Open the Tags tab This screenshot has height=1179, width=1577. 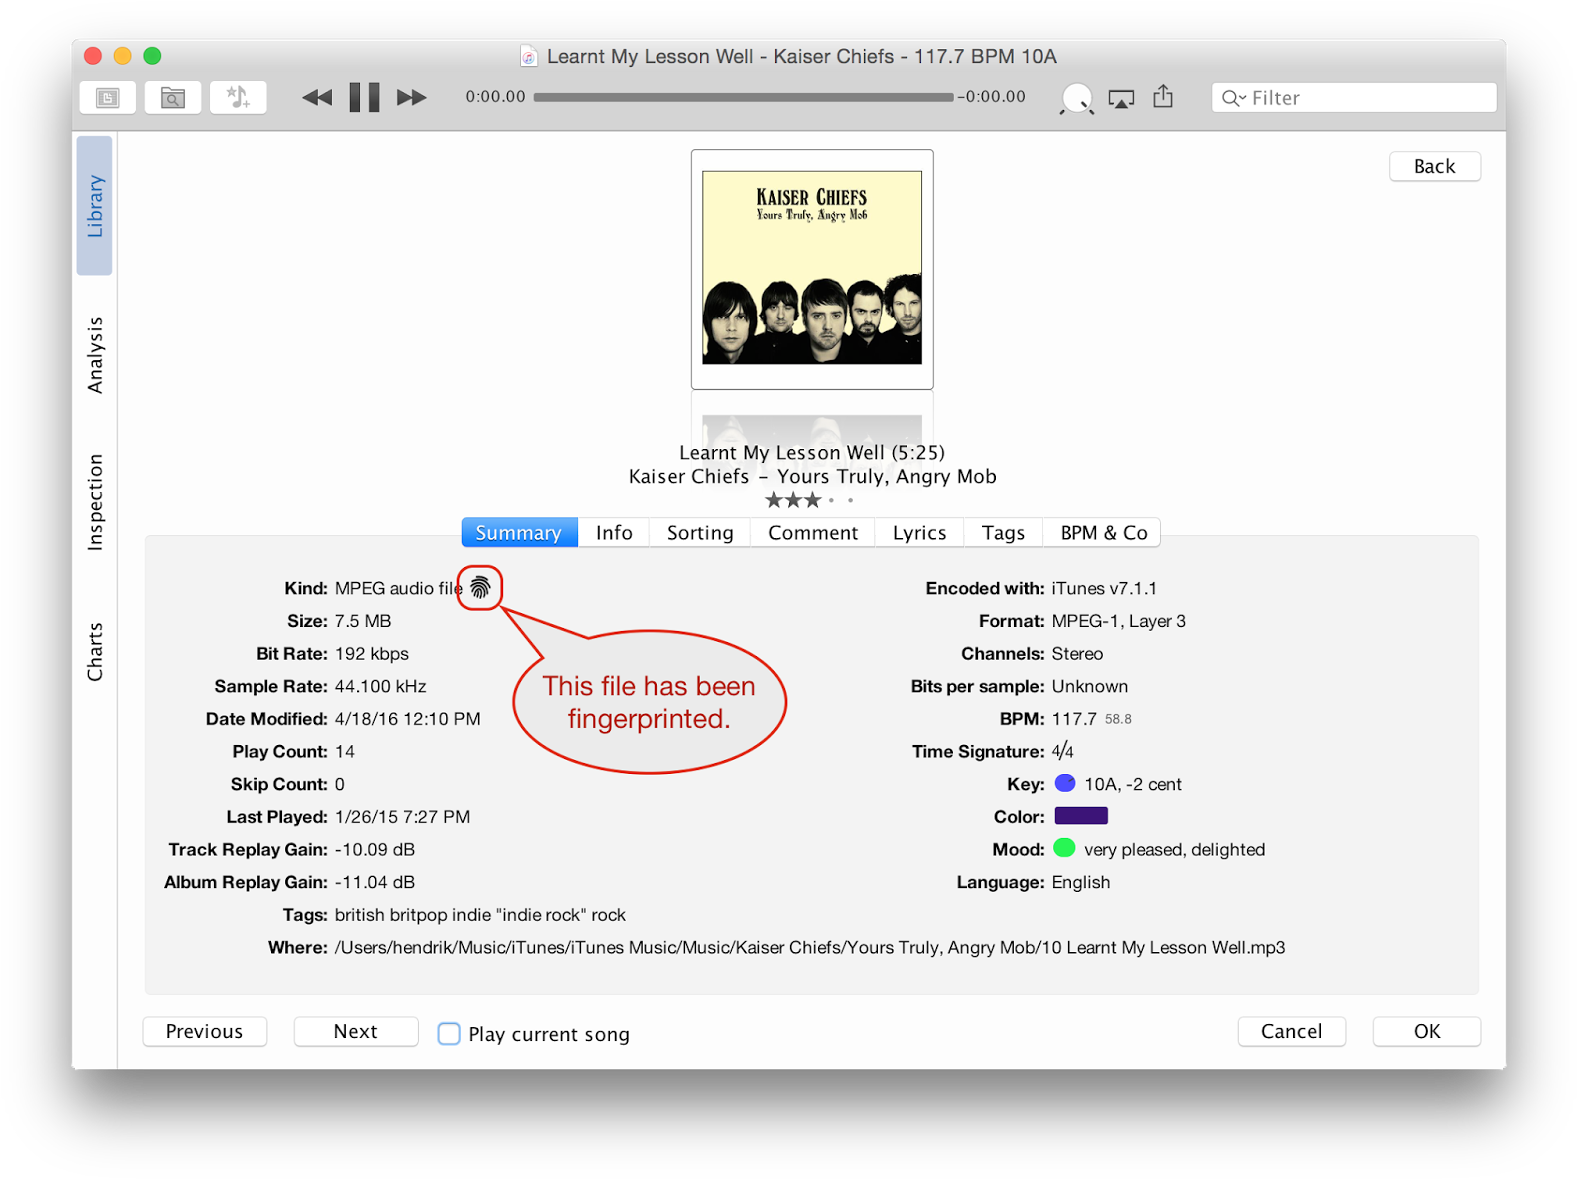[x=1003, y=532]
